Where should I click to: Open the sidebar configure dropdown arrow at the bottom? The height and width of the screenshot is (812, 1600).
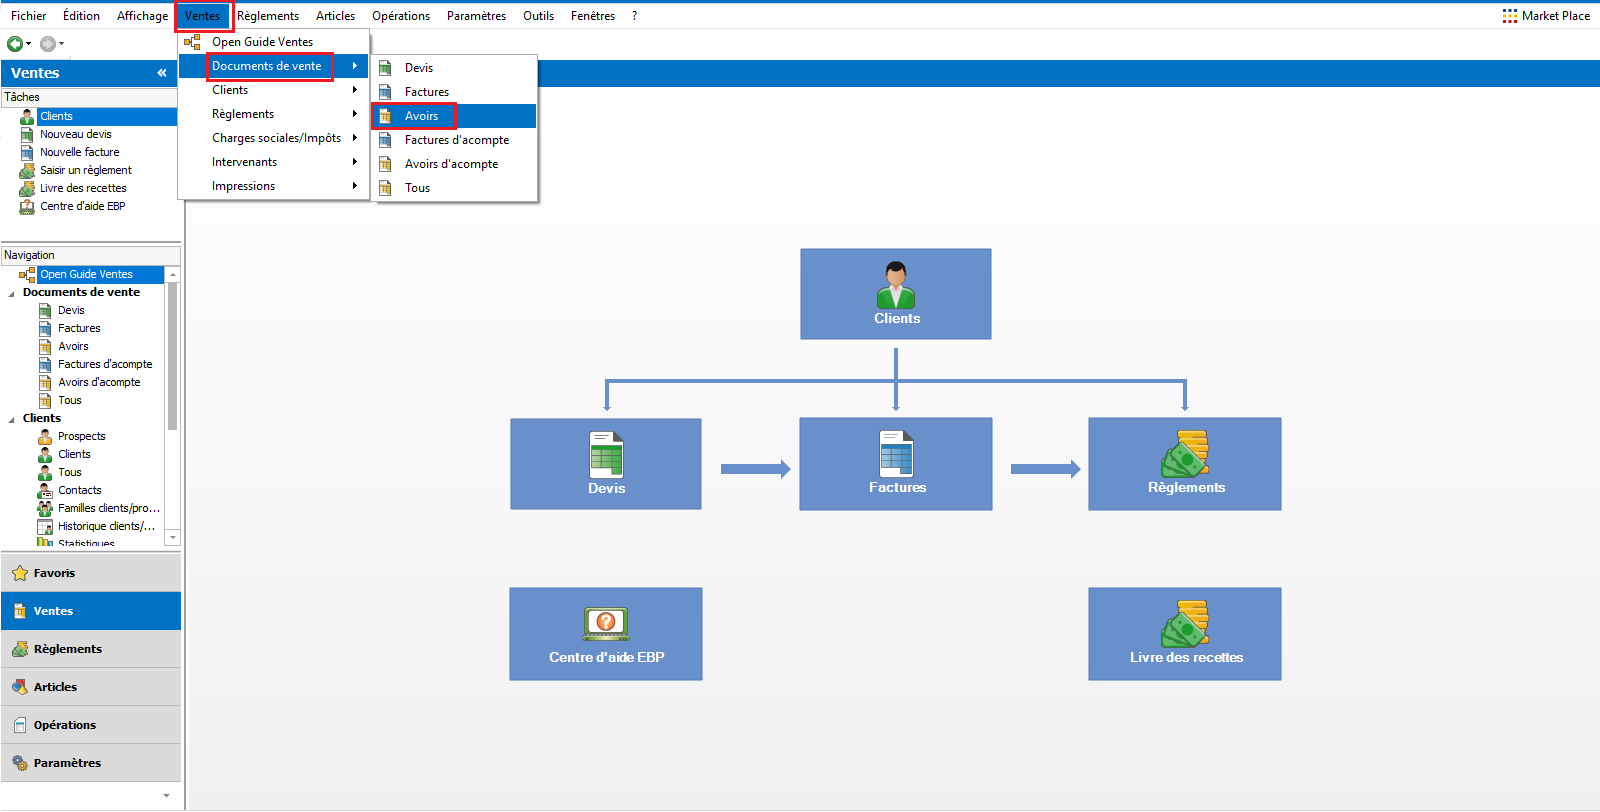click(x=166, y=796)
